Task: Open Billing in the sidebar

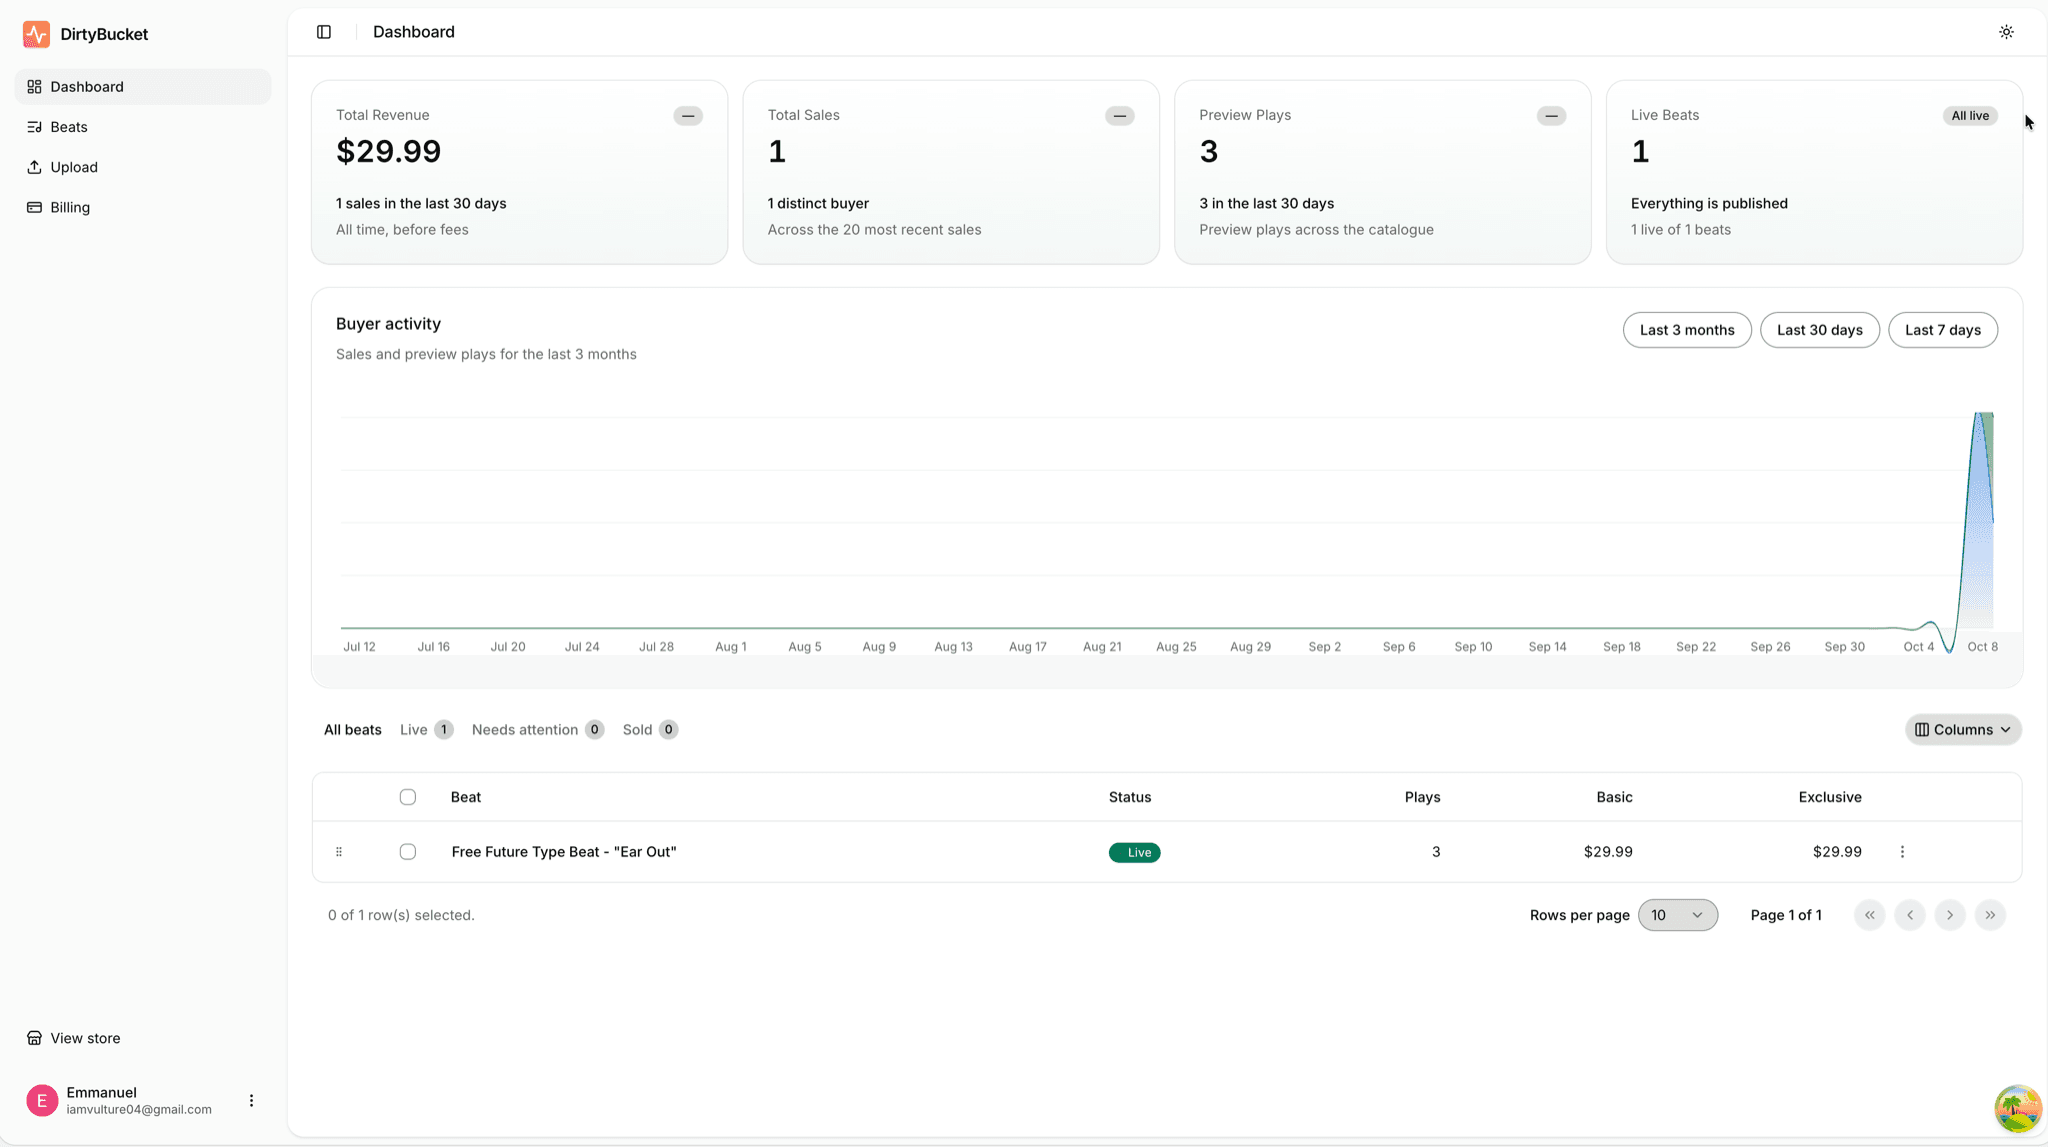Action: [x=143, y=207]
